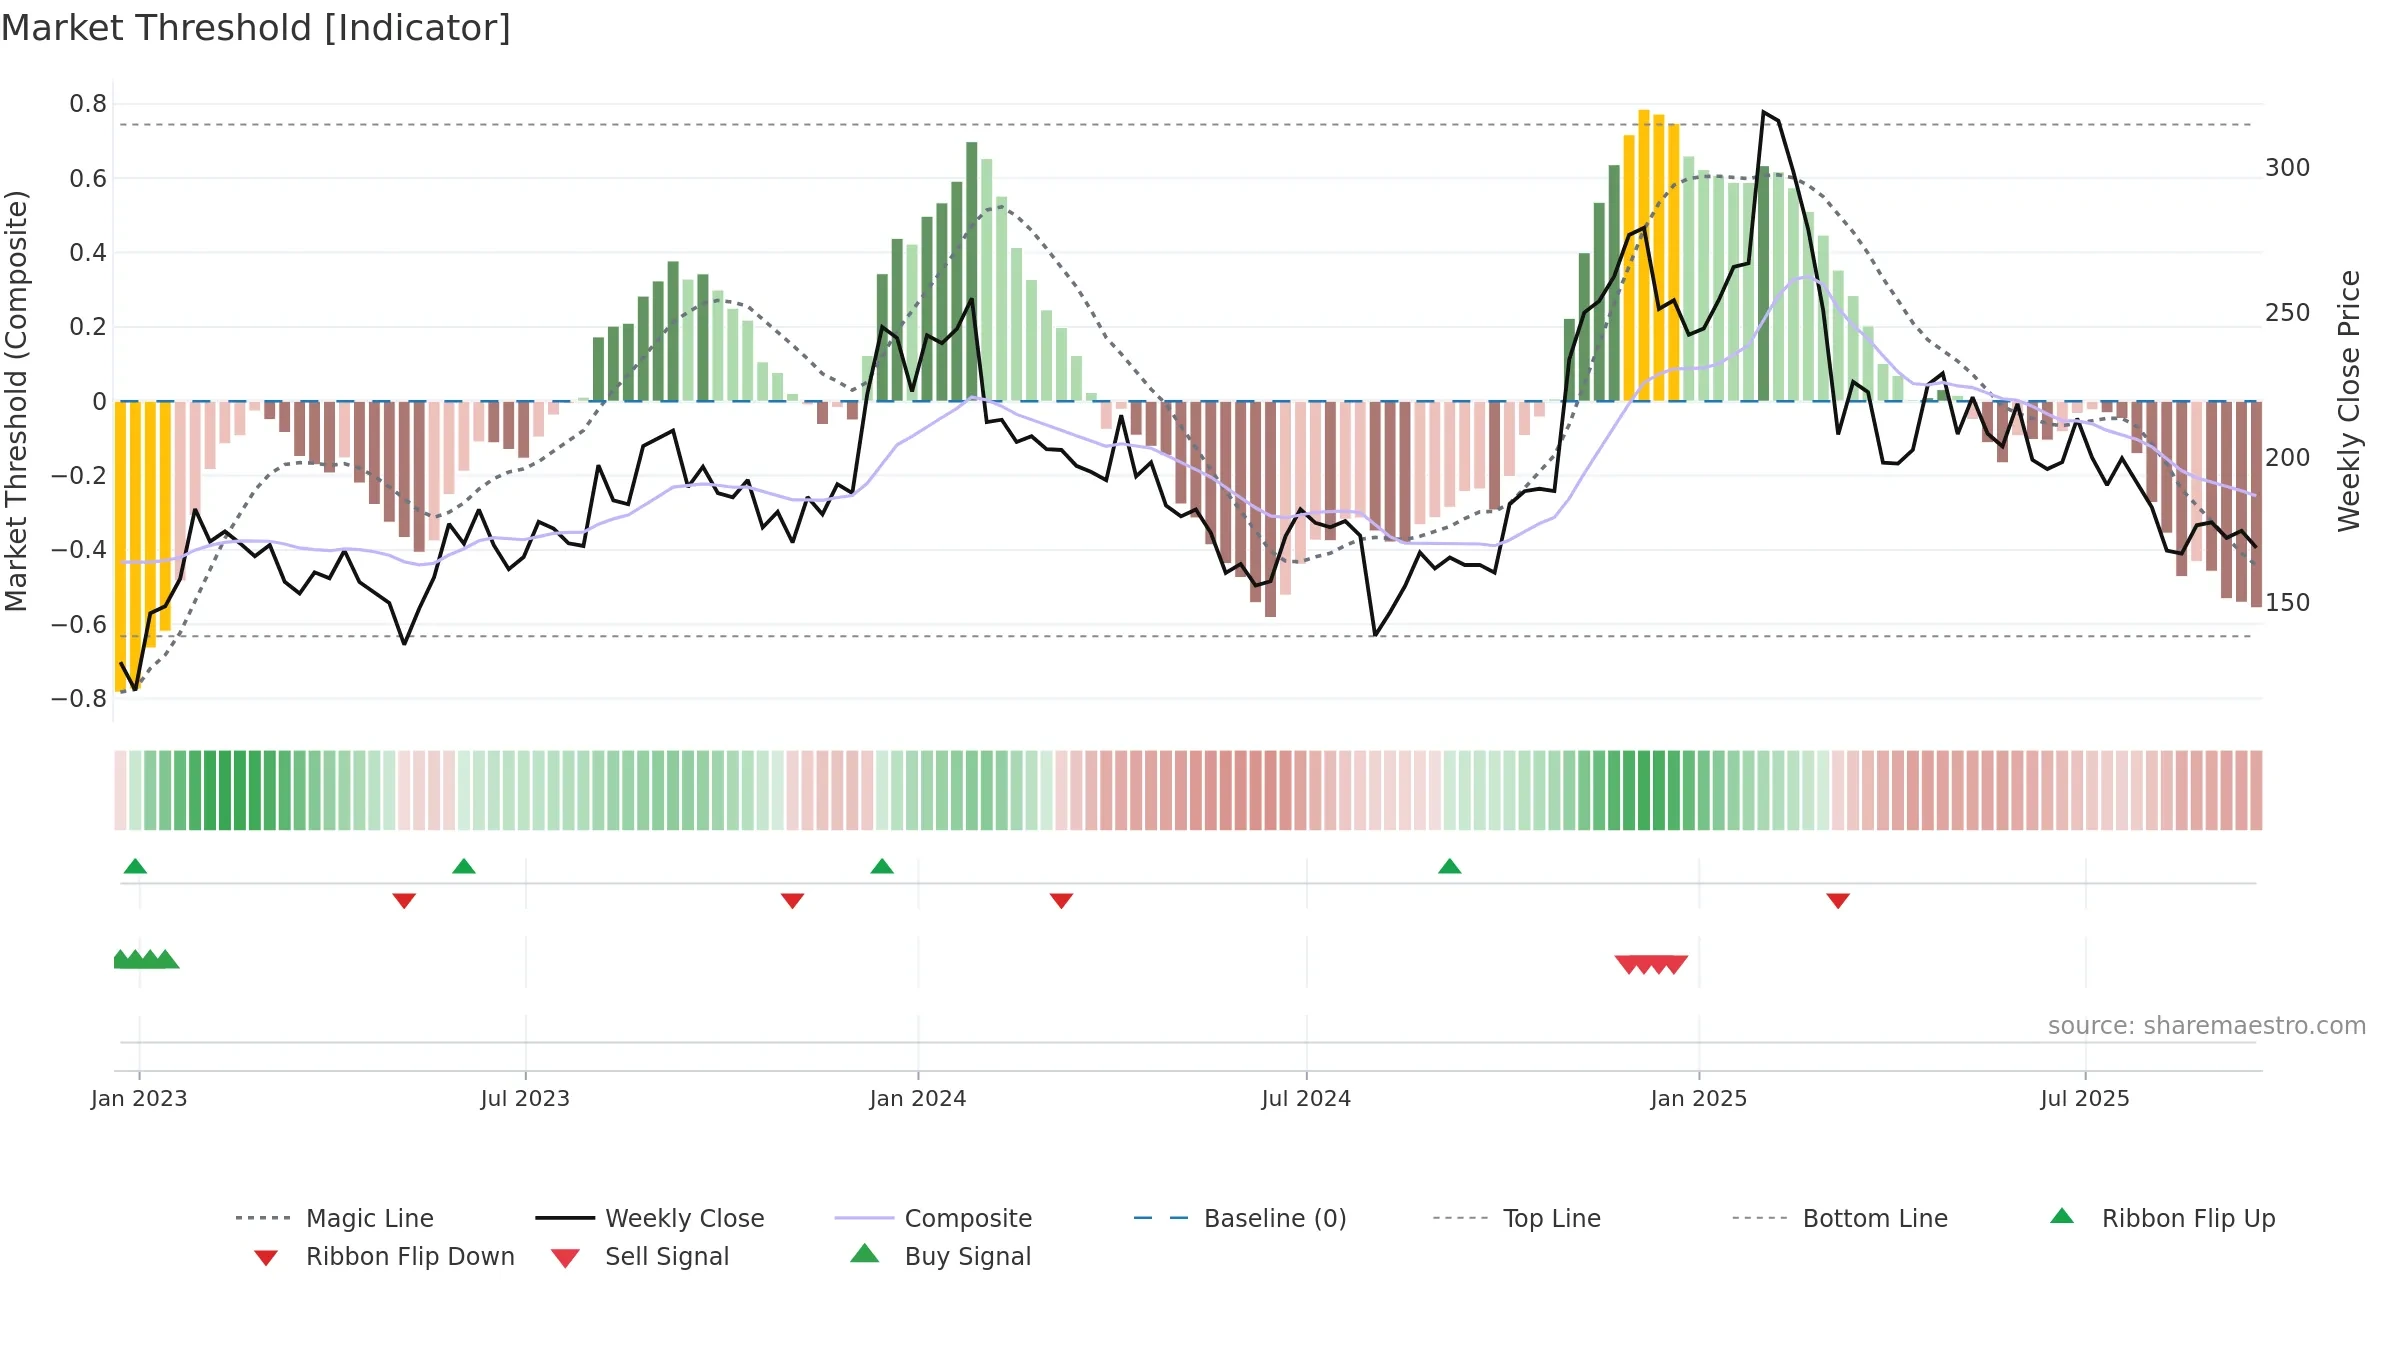The height and width of the screenshot is (1350, 2400).
Task: Click the Jan 2024 x-axis label
Action: point(918,1099)
